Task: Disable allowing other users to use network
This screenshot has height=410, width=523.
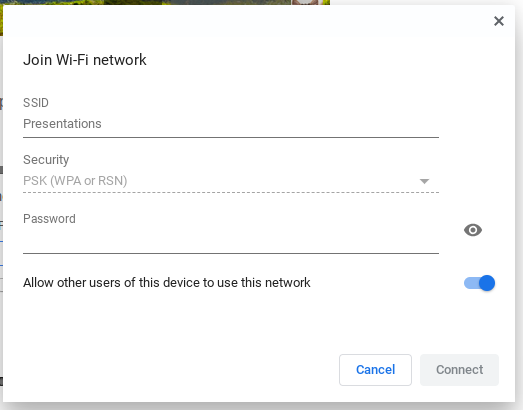Action: pyautogui.click(x=479, y=283)
